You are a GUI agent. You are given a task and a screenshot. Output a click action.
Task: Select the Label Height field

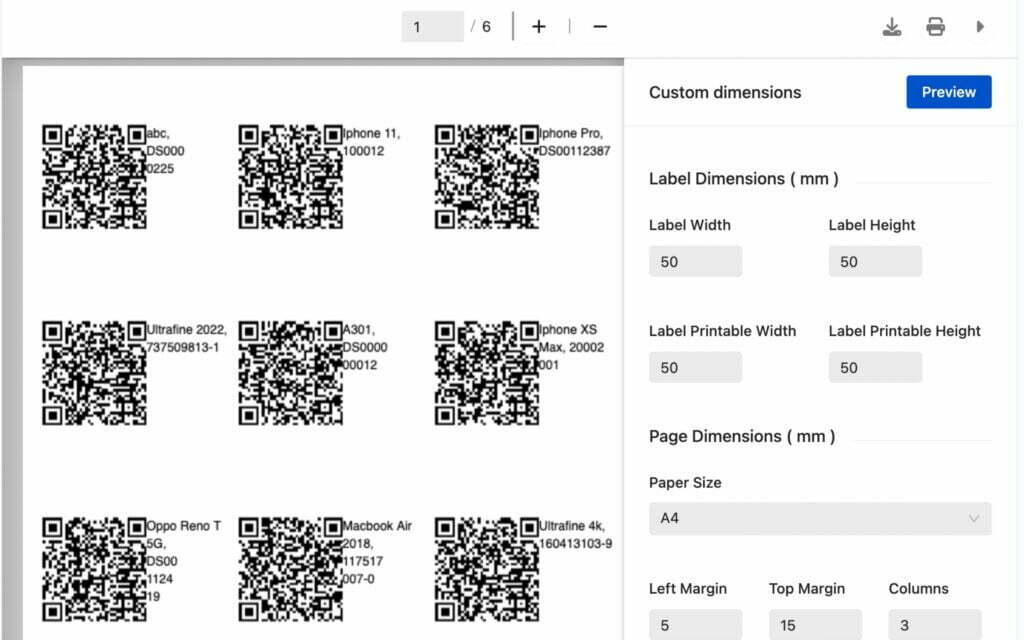(x=875, y=261)
